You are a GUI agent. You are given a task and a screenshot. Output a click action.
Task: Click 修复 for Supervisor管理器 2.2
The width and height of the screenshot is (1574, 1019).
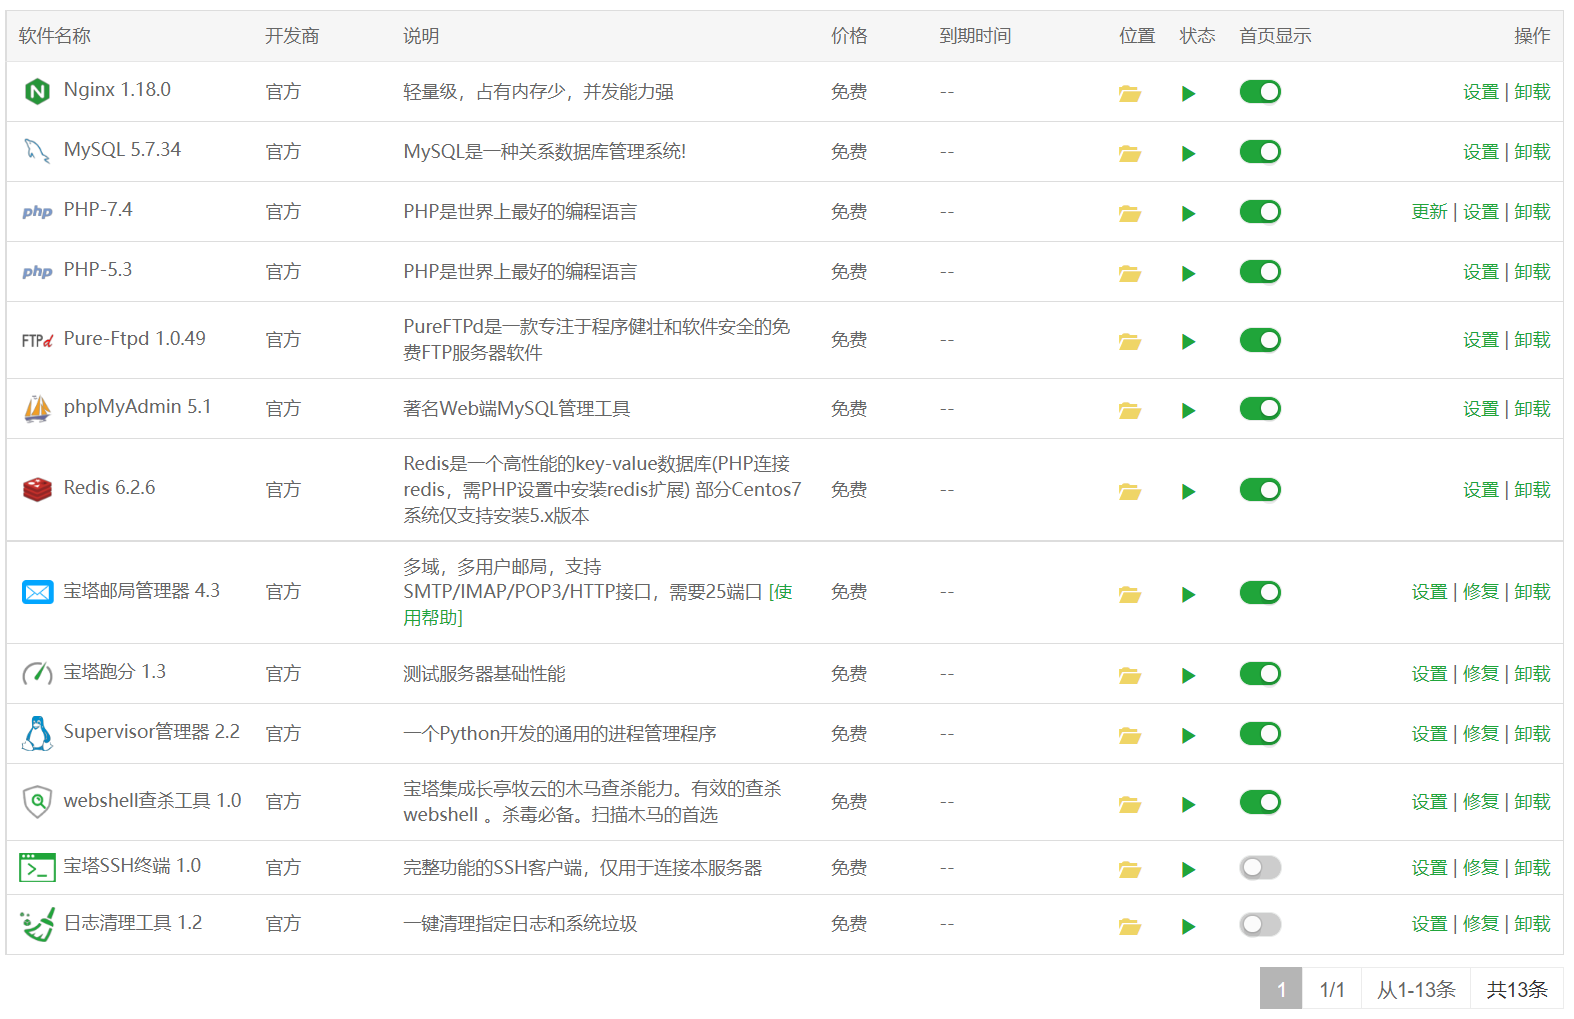1480,734
